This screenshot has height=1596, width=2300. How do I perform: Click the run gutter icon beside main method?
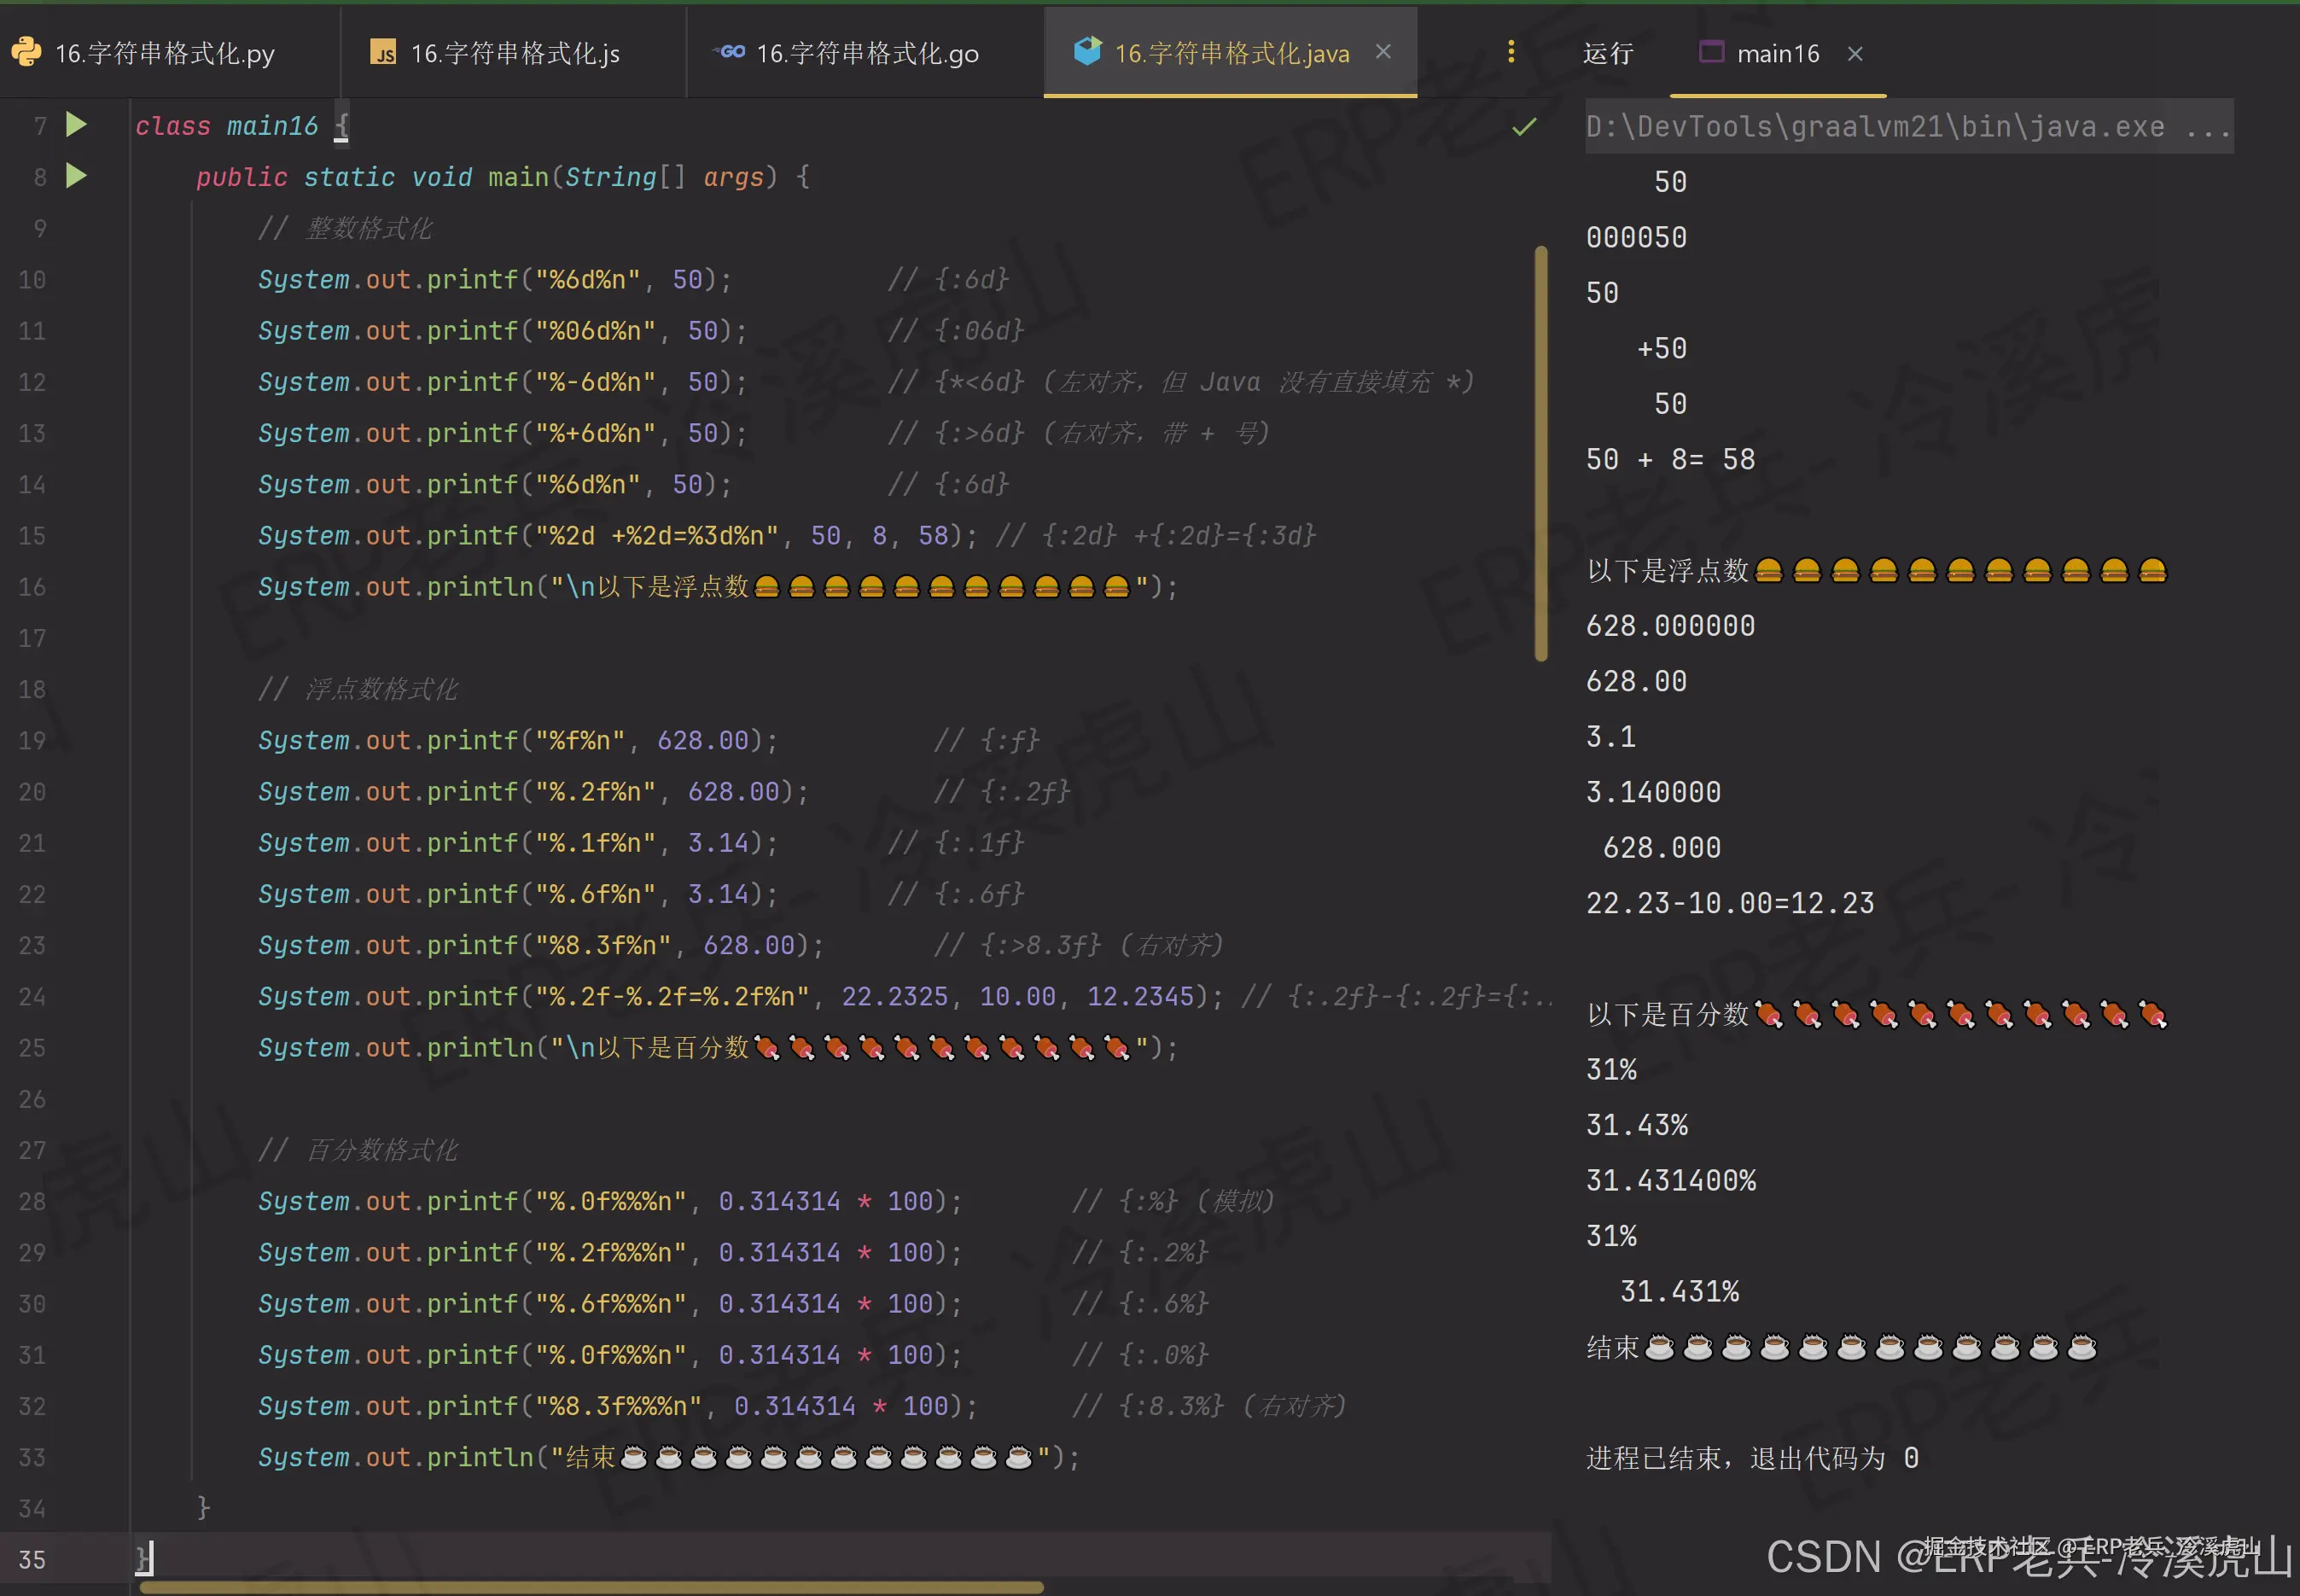(x=76, y=176)
